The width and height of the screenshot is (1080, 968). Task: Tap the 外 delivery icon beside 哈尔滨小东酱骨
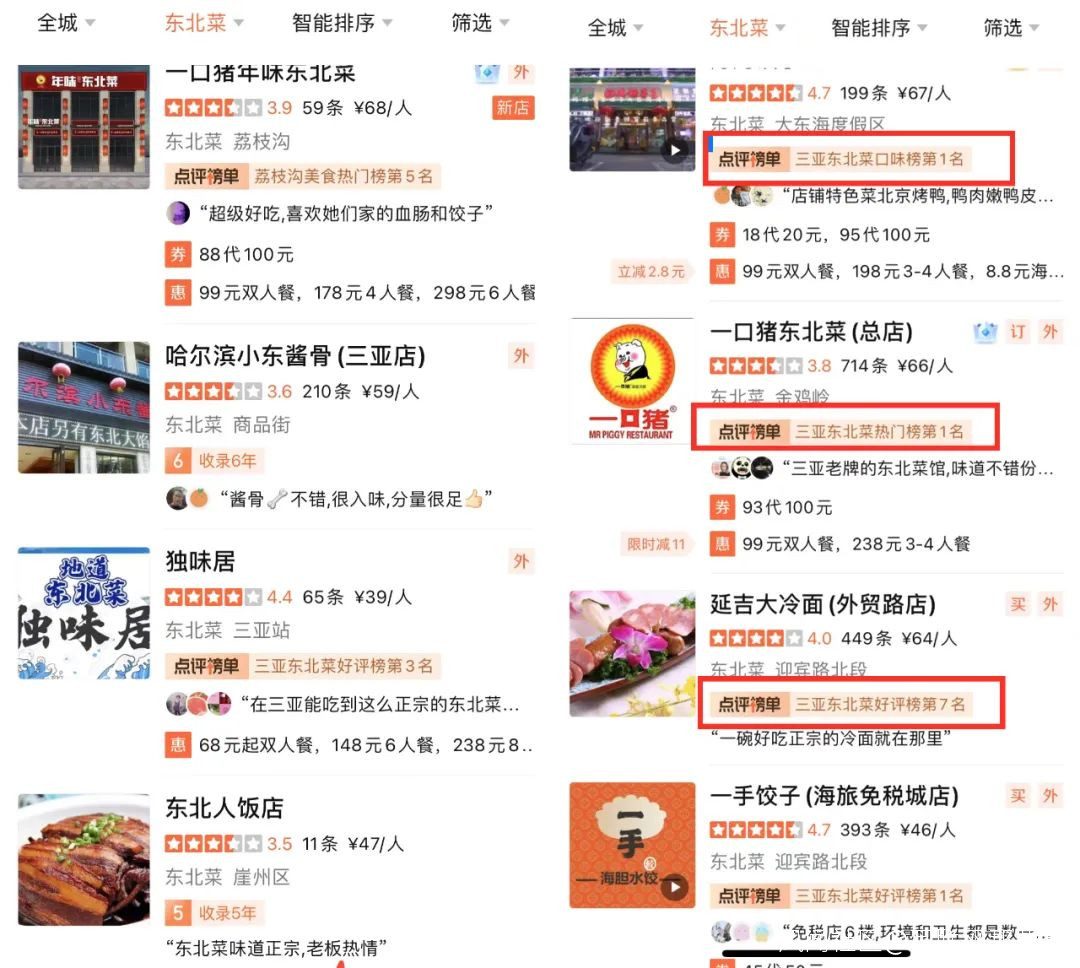click(521, 356)
